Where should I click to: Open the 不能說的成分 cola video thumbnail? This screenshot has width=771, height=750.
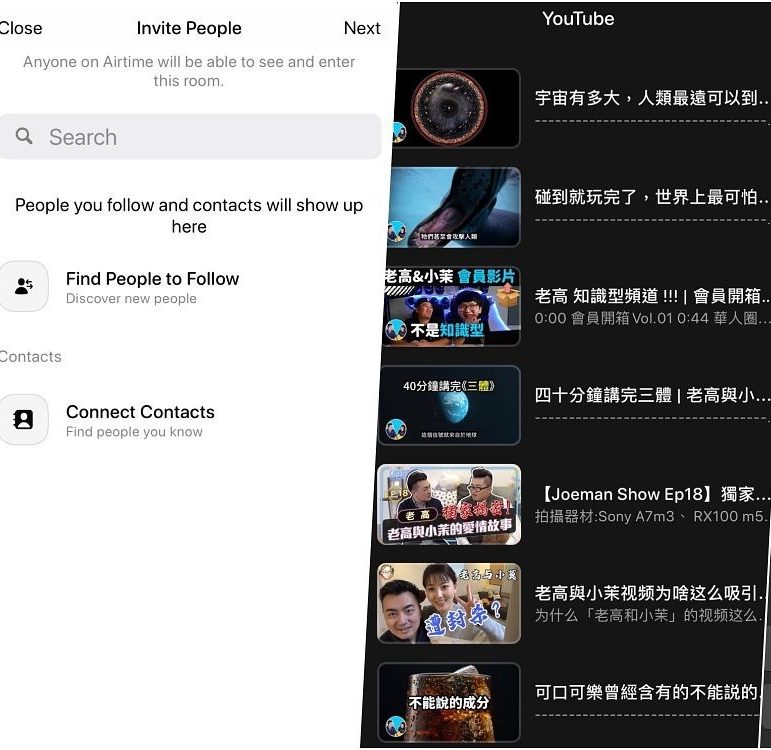[450, 702]
